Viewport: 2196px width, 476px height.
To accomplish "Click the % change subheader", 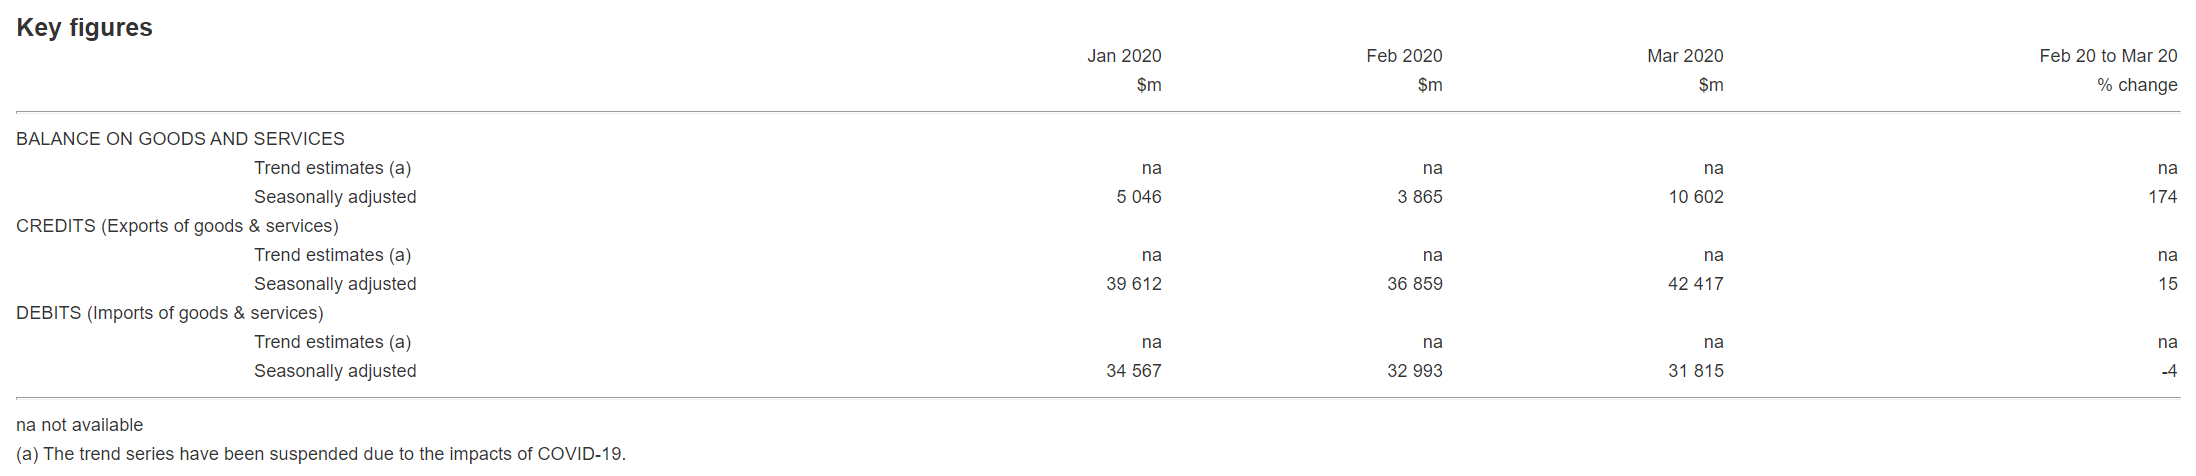I will click(2137, 85).
